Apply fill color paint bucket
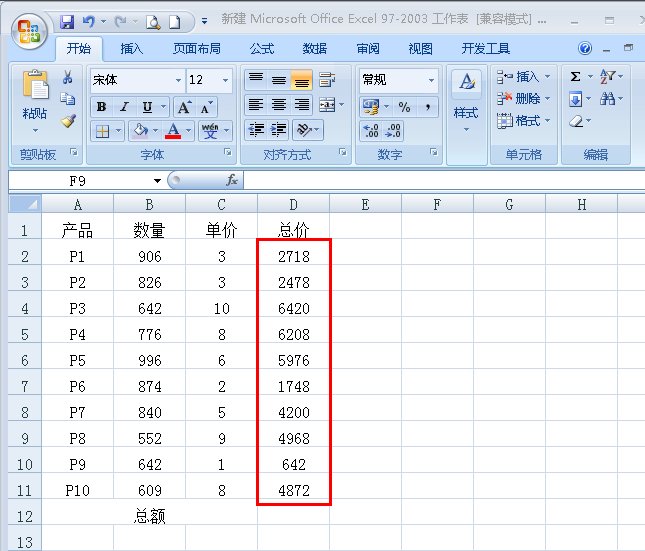Screen dimensions: 645x551 point(140,131)
